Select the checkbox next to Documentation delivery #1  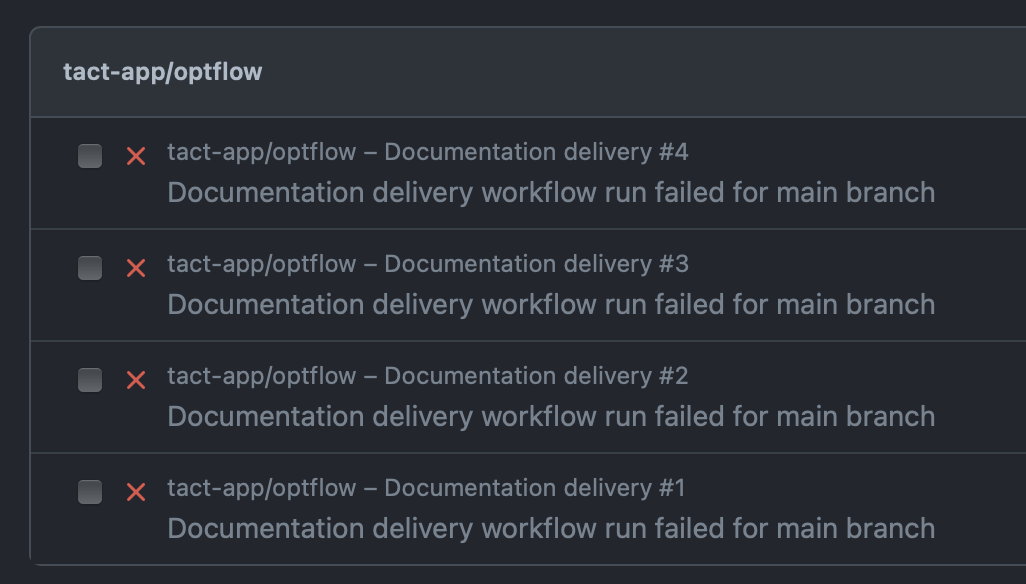(x=90, y=492)
